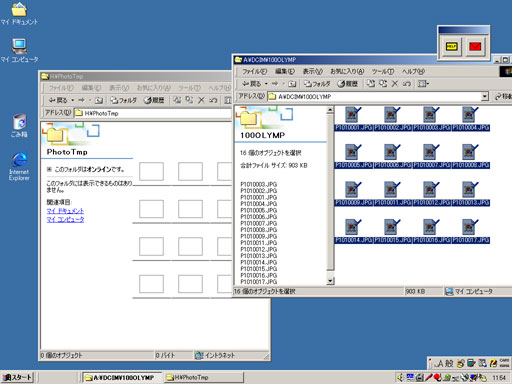
Task: Open マイ コンピュータ desktop icon
Action: click(19, 51)
